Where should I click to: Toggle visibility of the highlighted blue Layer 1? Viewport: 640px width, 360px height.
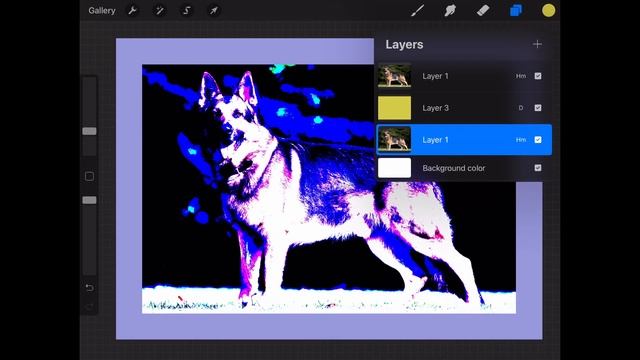pos(538,140)
